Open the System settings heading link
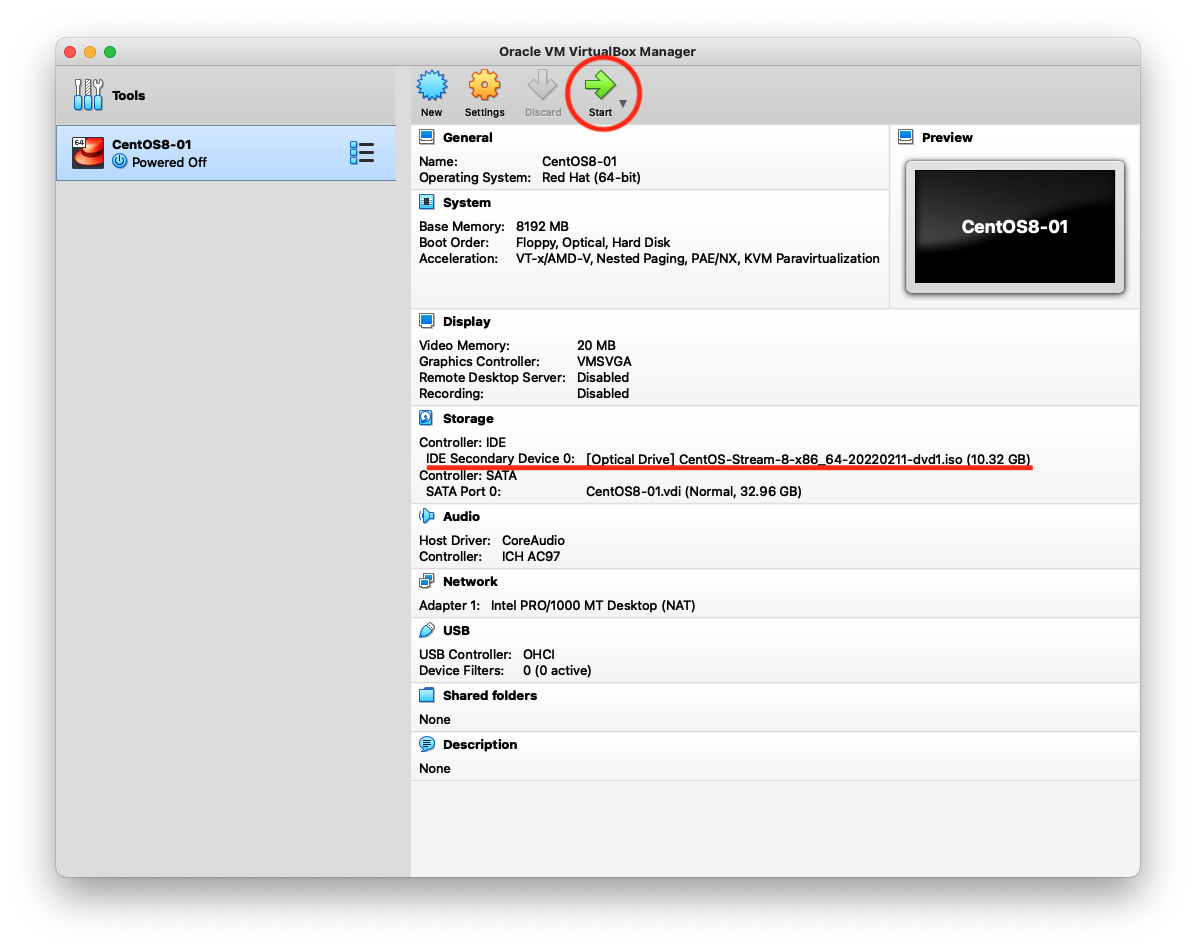The height and width of the screenshot is (951, 1196). coord(467,202)
